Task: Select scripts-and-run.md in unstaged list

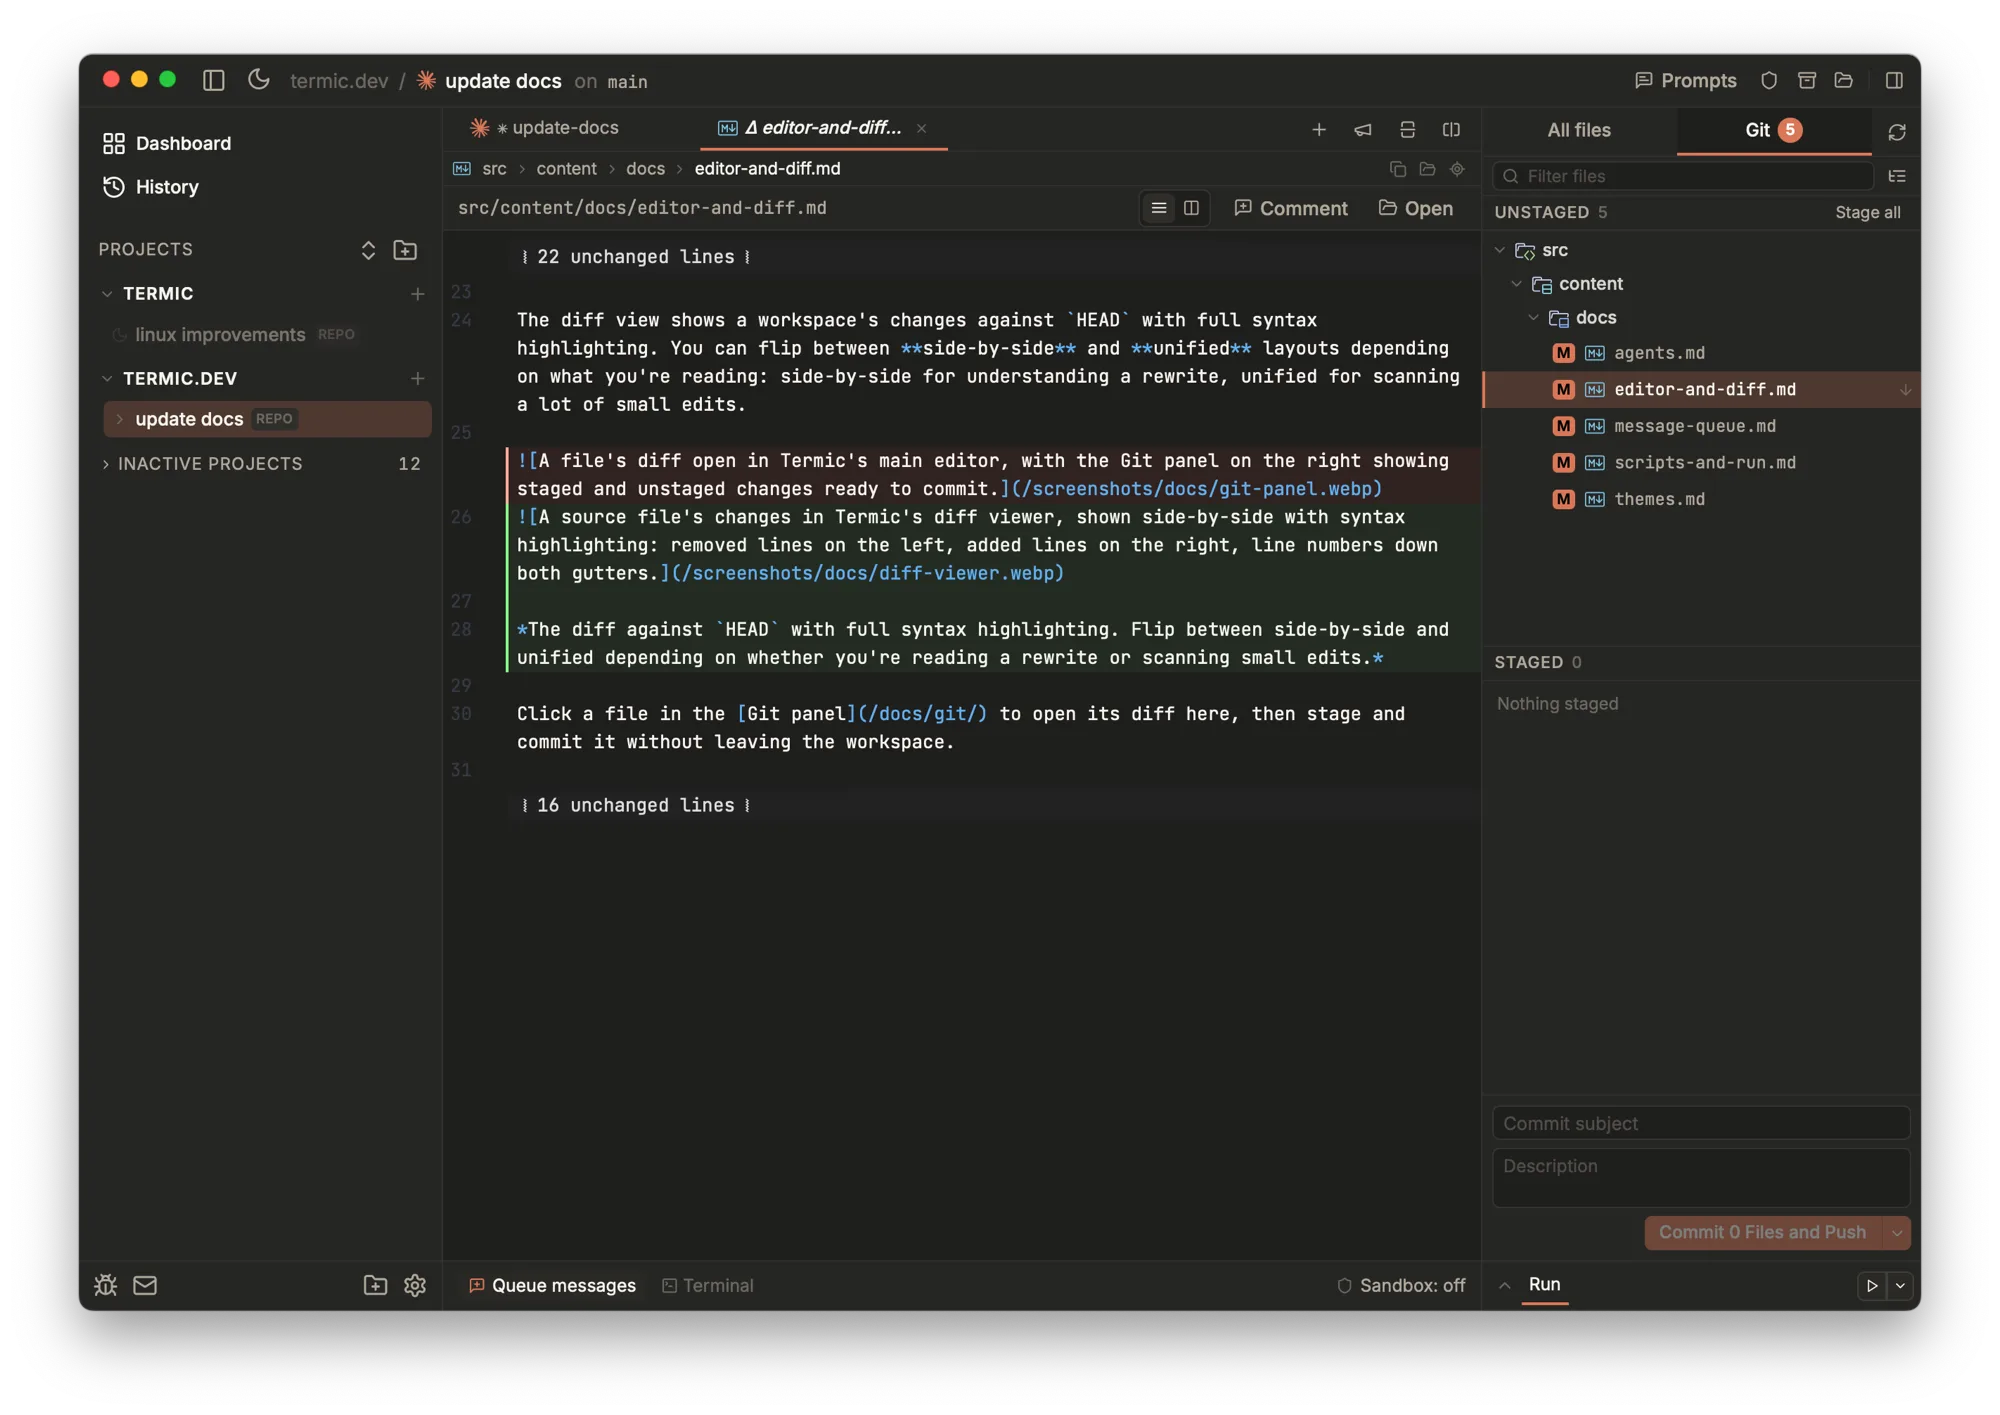Action: pos(1700,463)
